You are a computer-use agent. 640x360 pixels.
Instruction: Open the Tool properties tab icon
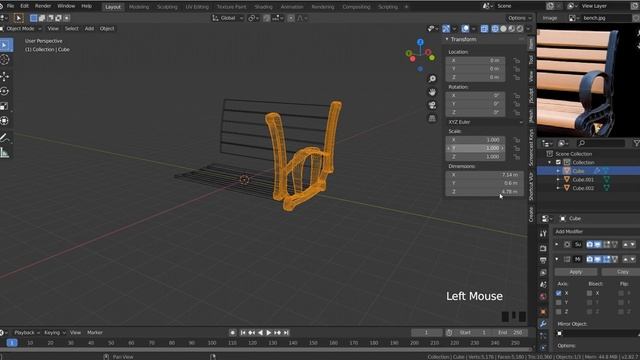543,233
